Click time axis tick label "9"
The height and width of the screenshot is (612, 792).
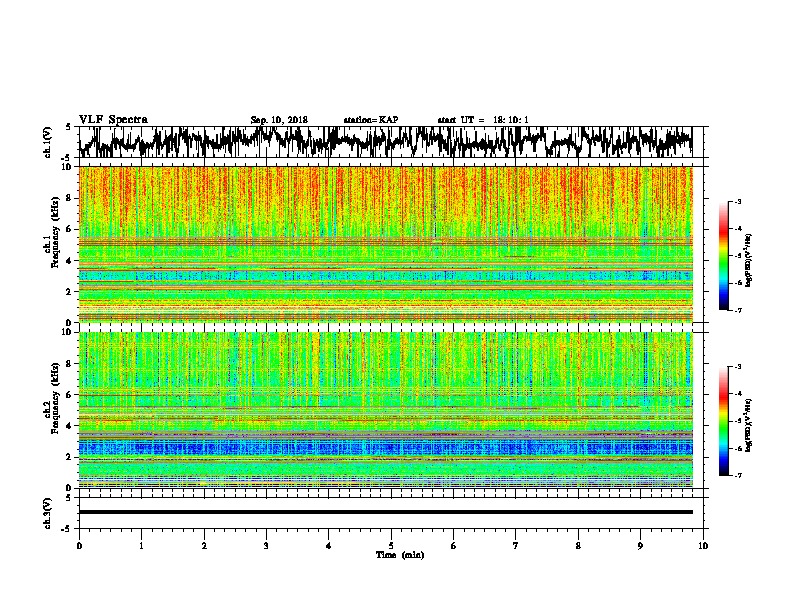[x=640, y=546]
